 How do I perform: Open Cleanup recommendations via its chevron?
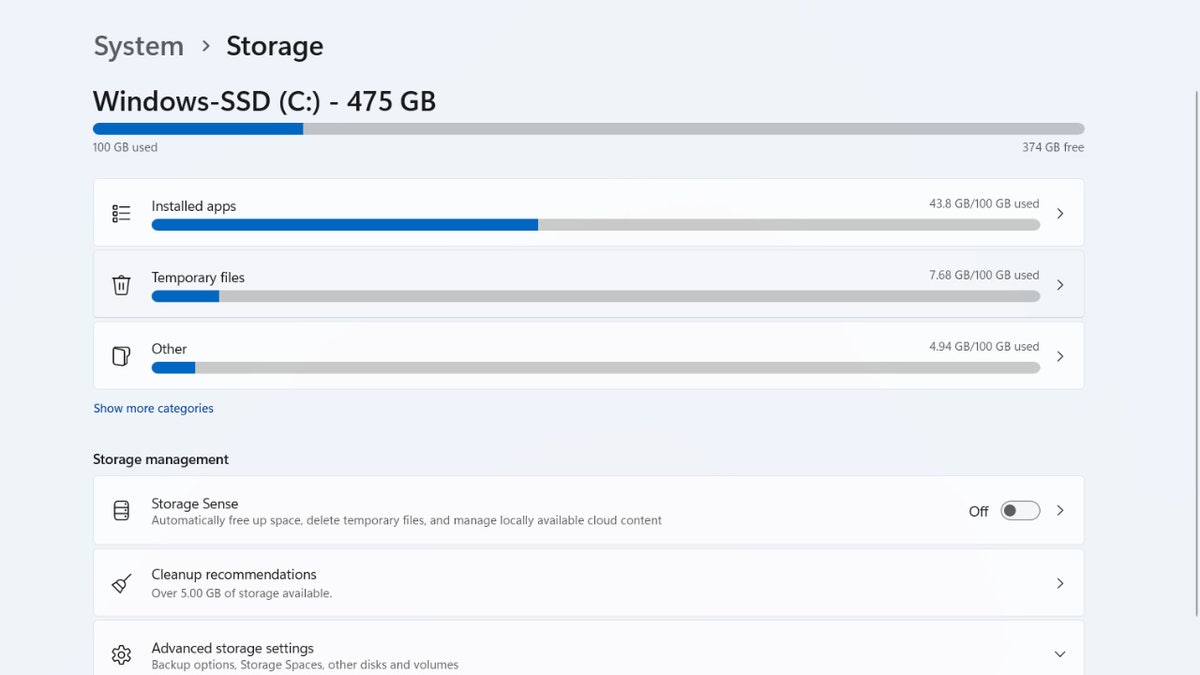(1060, 583)
